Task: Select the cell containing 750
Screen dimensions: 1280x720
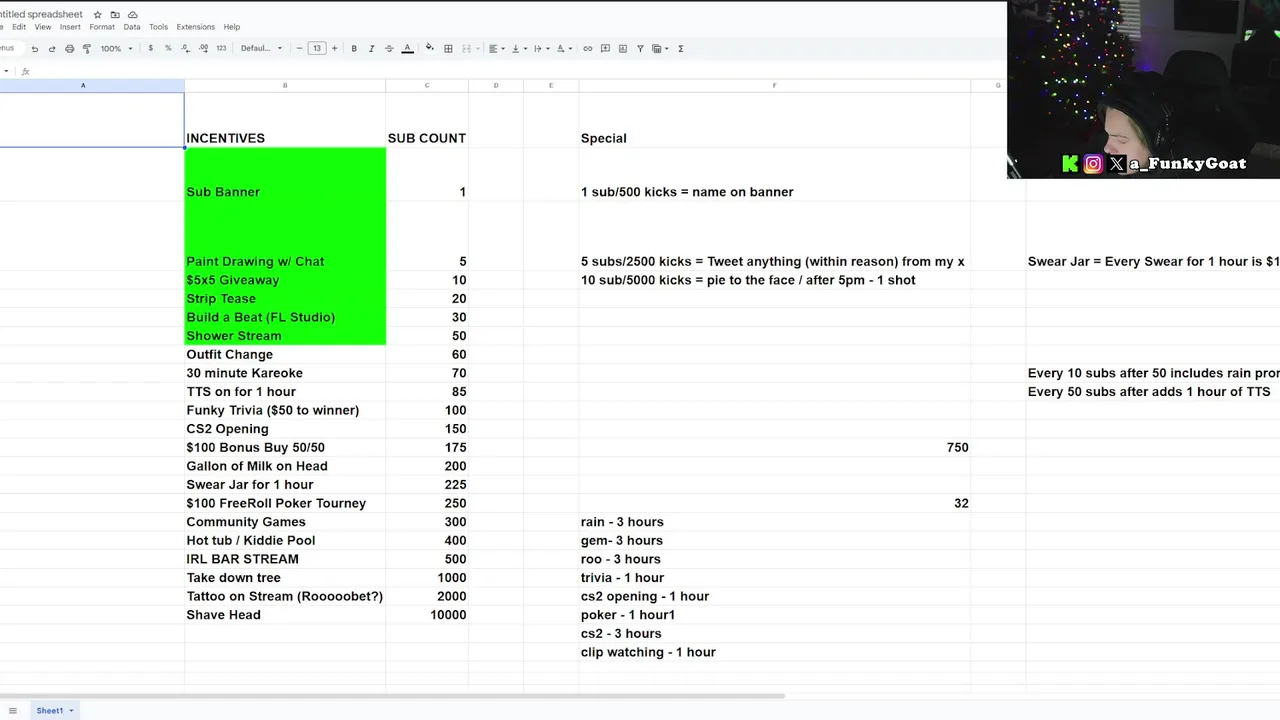Action: 775,447
